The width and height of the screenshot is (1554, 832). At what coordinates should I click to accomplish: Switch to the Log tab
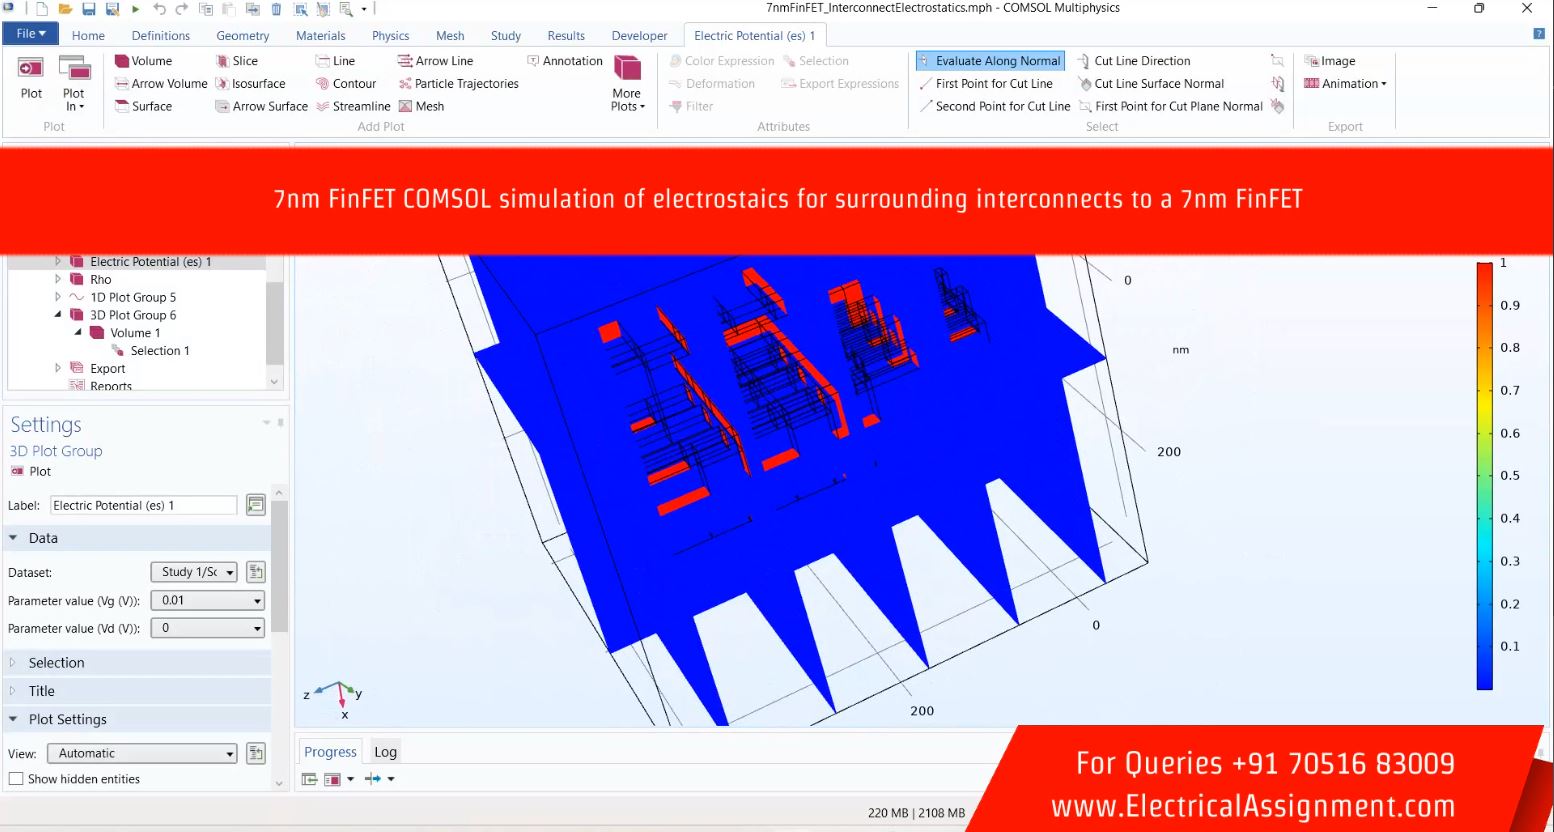(x=385, y=752)
